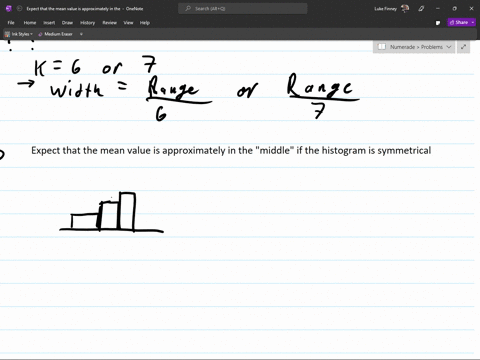Viewport: 480px width, 360px height.
Task: Open the Insert ribbon tab
Action: point(49,23)
